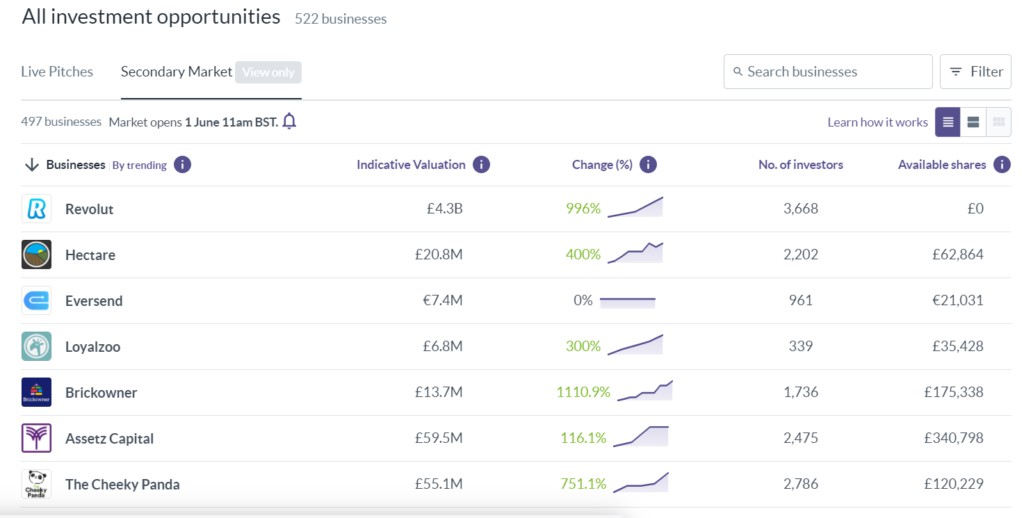Image resolution: width=1024 pixels, height=518 pixels.
Task: Open info icon beside Change (%)
Action: tap(648, 165)
